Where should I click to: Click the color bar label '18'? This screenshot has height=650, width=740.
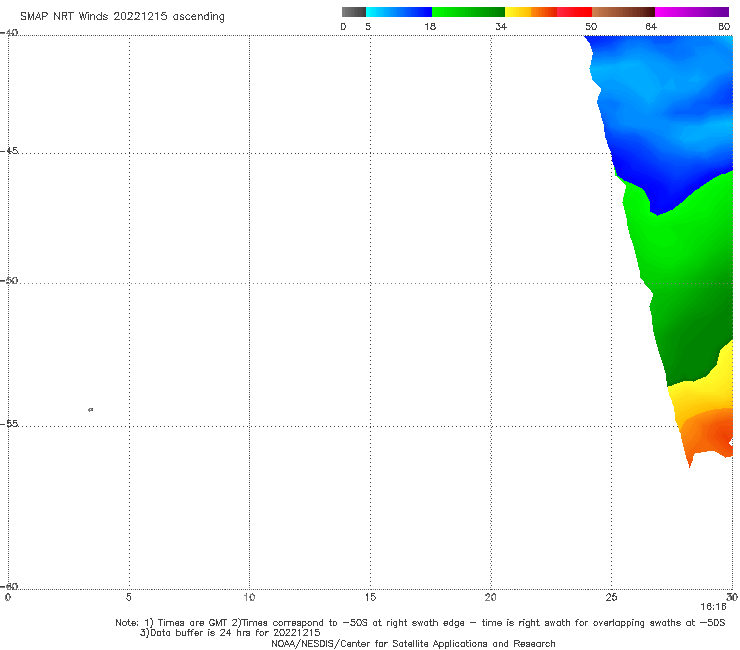click(x=430, y=26)
